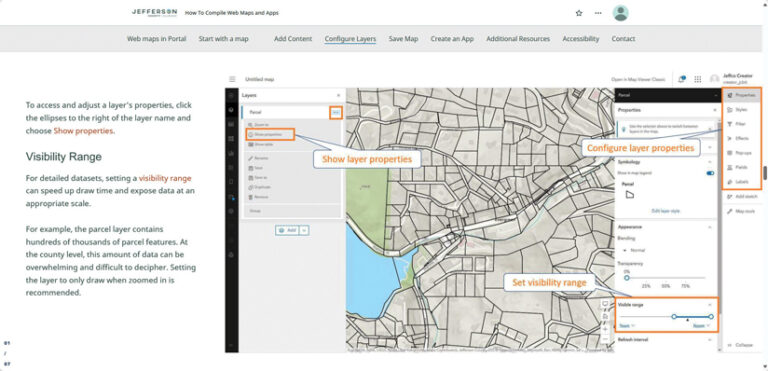
Task: Click the Jeffco Creator account avatar
Action: [x=715, y=79]
